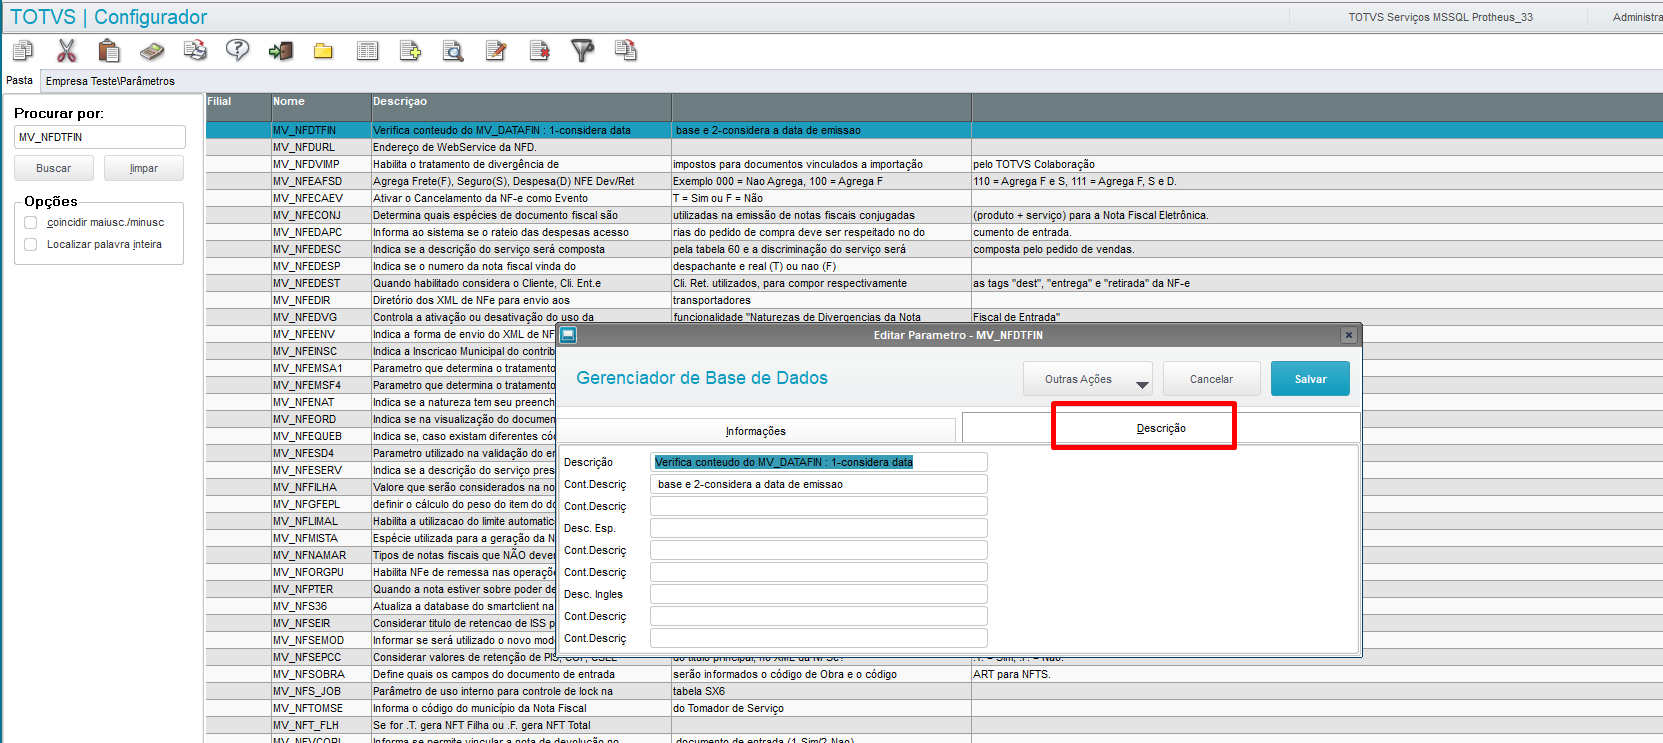
Task: Select the MV_NFS_JOB row
Action: click(934, 691)
